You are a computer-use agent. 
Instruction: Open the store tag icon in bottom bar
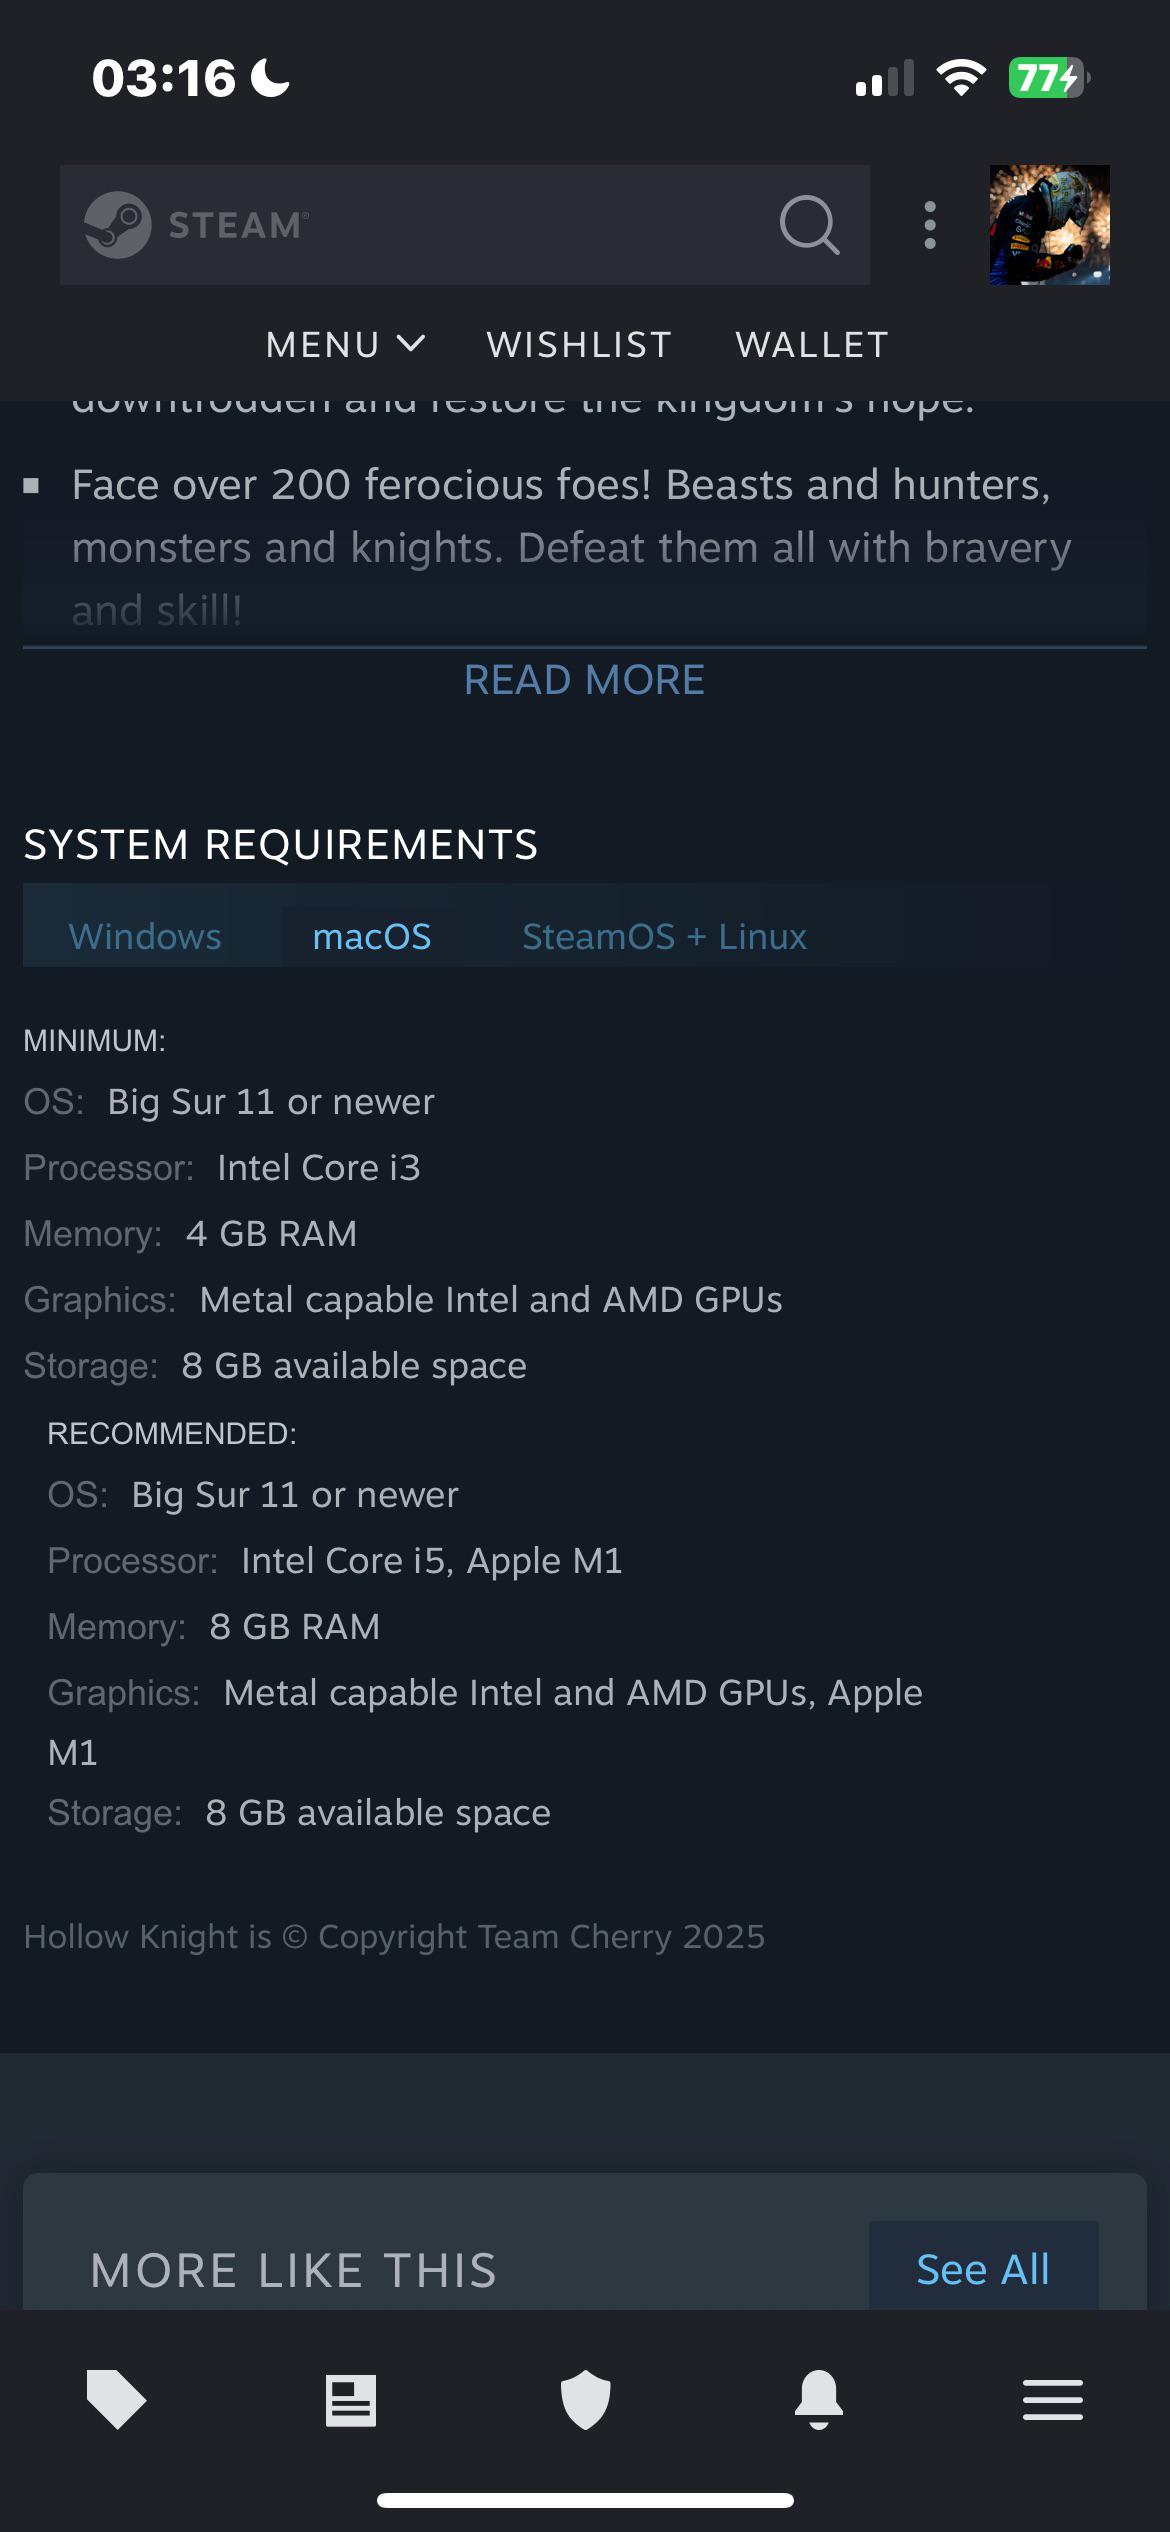116,2399
